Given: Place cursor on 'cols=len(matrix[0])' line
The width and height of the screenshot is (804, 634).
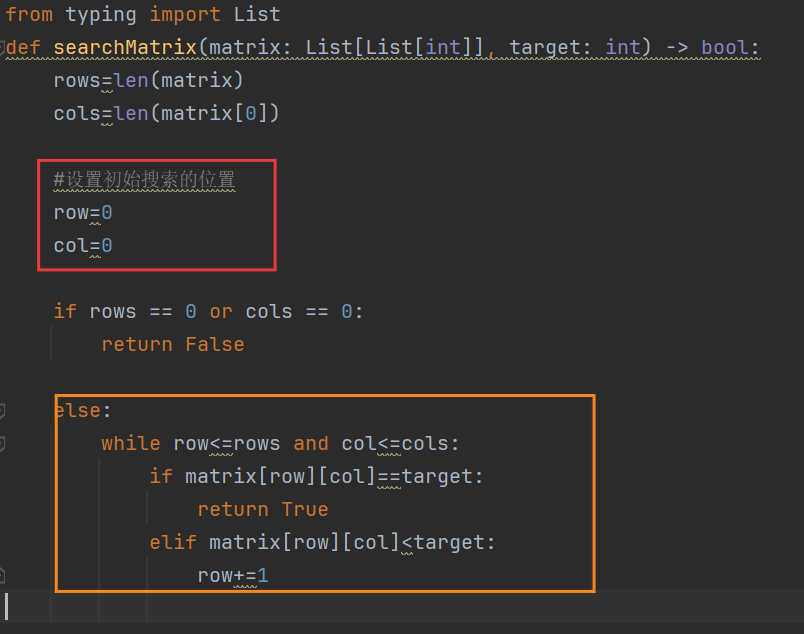Looking at the screenshot, I should pos(166,113).
